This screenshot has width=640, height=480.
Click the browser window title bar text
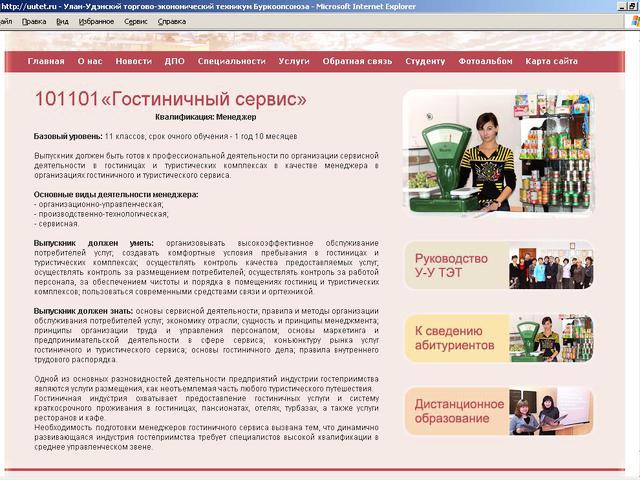pyautogui.click(x=208, y=6)
